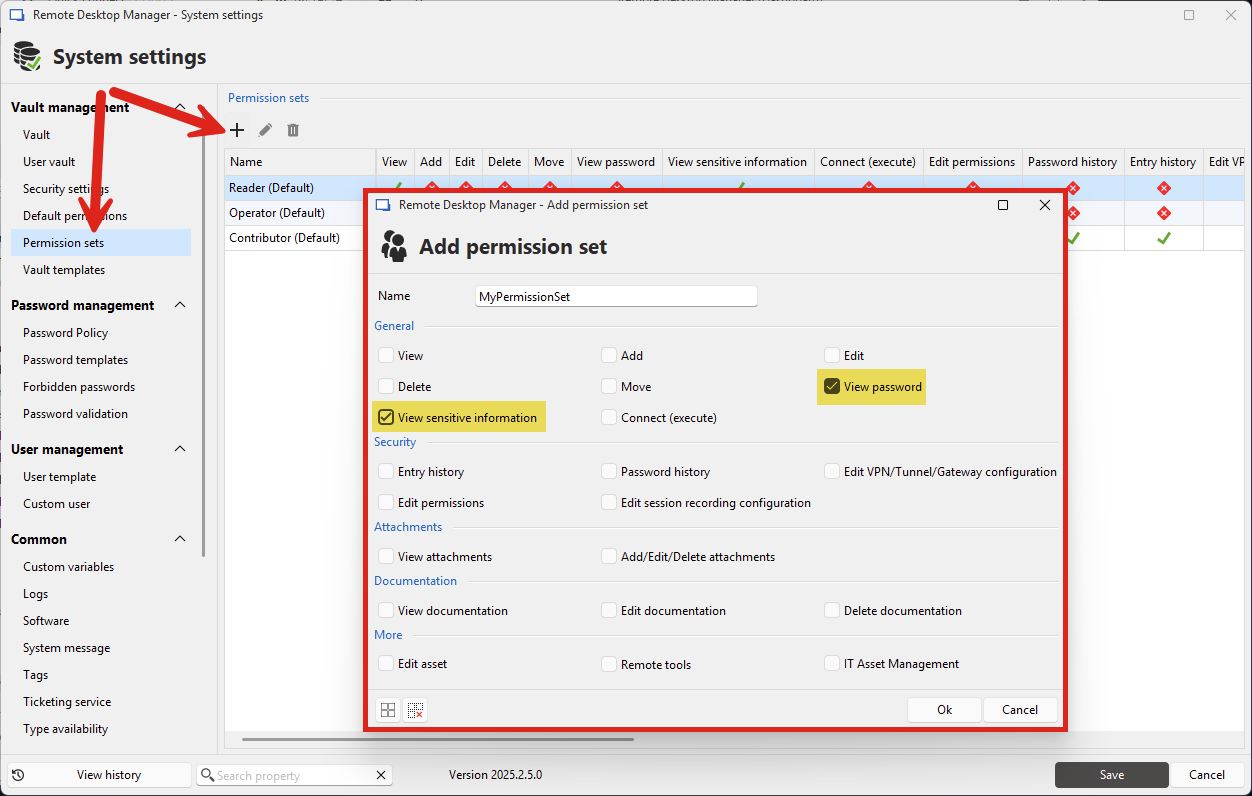Tick the View documentation checkbox
Viewport: 1252px width, 796px height.
pos(386,611)
